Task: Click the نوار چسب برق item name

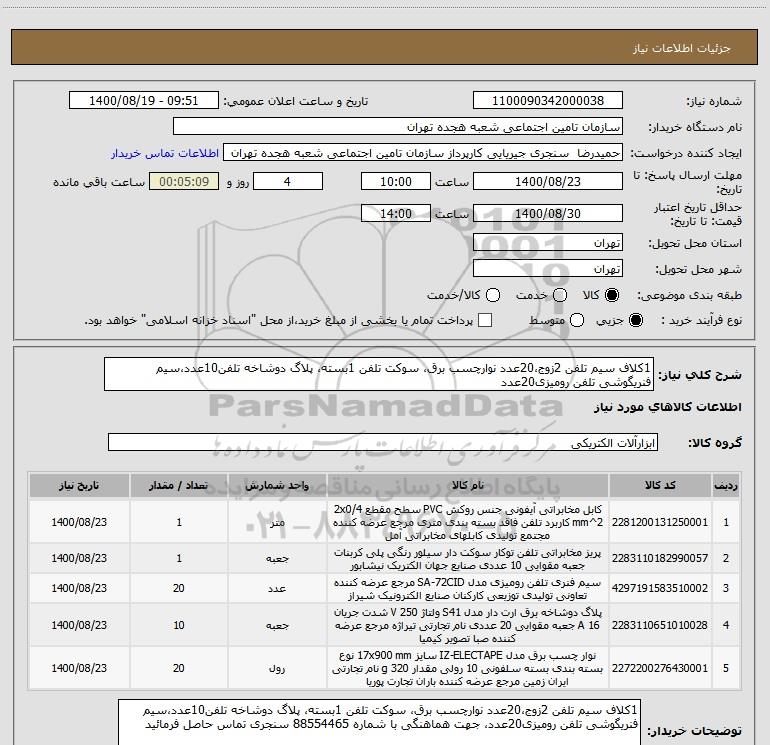Action: pos(468,668)
